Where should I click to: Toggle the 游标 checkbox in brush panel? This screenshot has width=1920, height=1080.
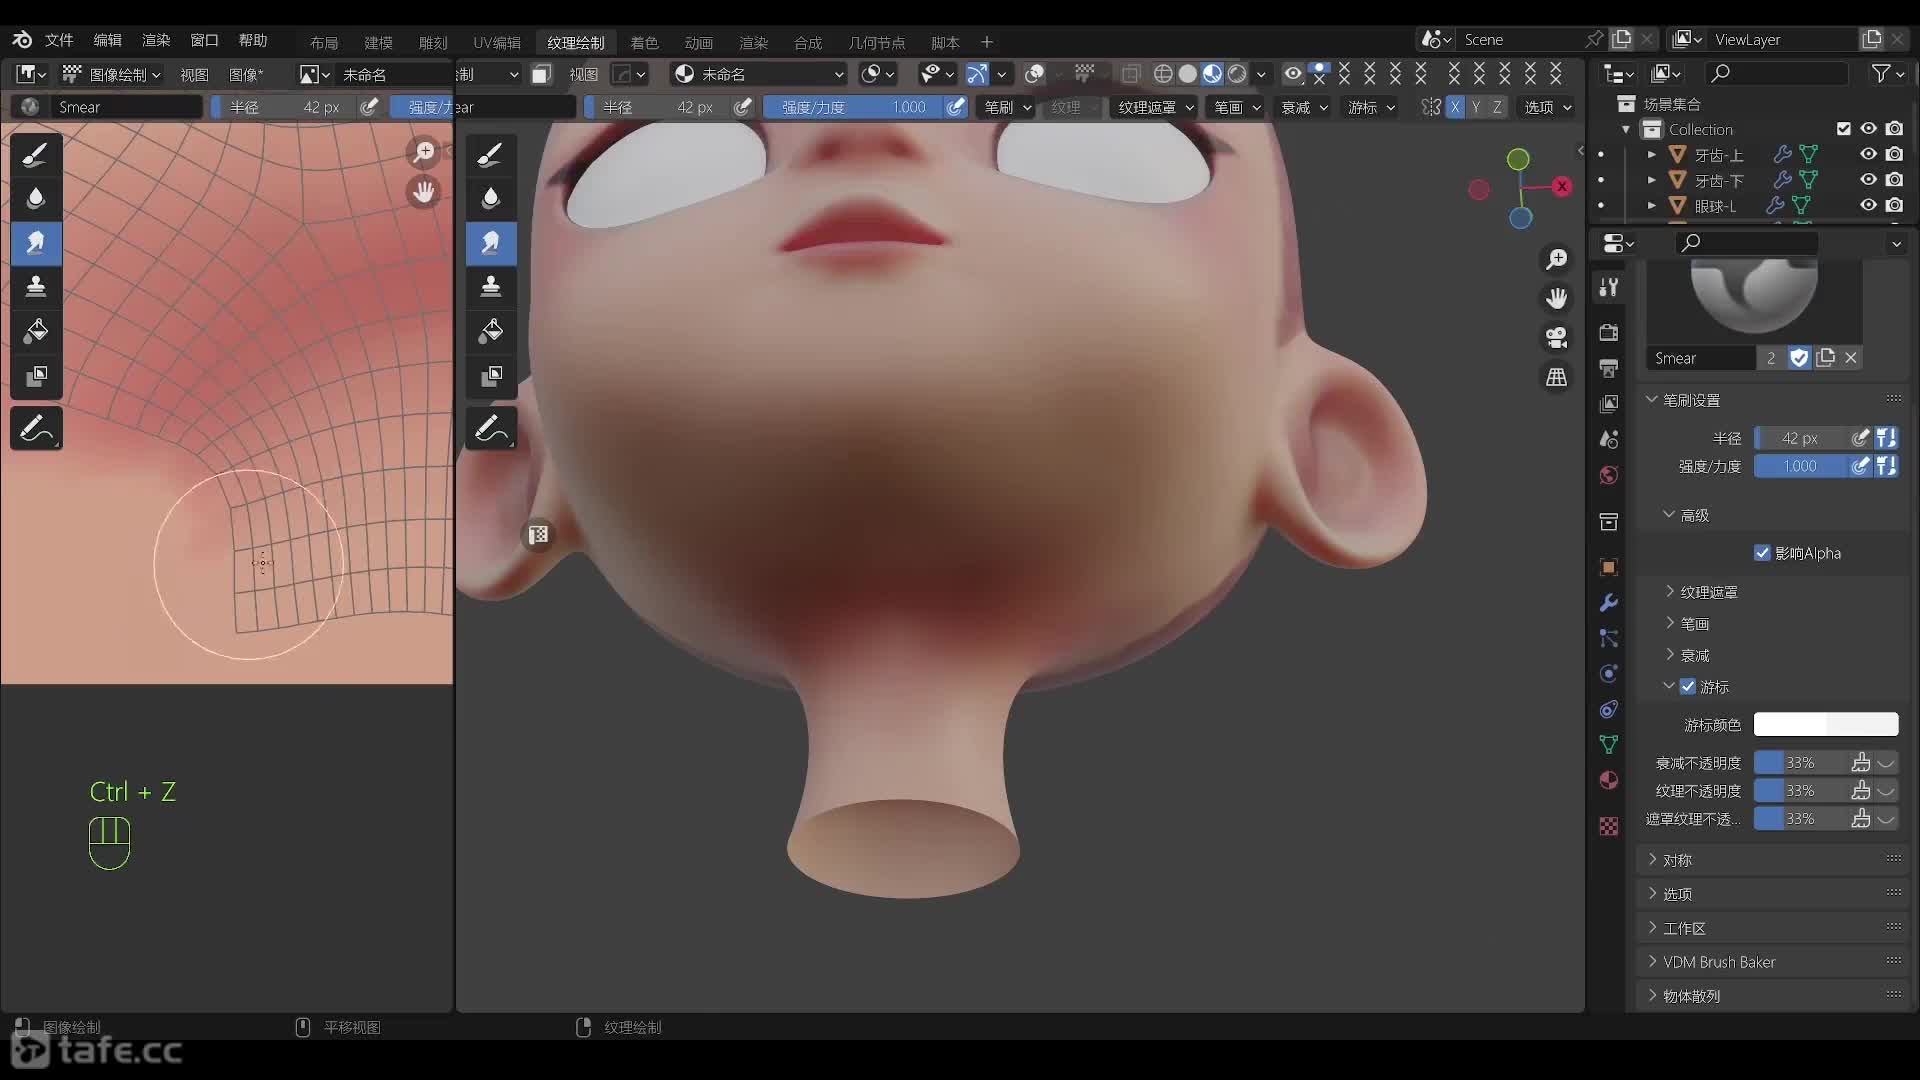coord(1688,687)
